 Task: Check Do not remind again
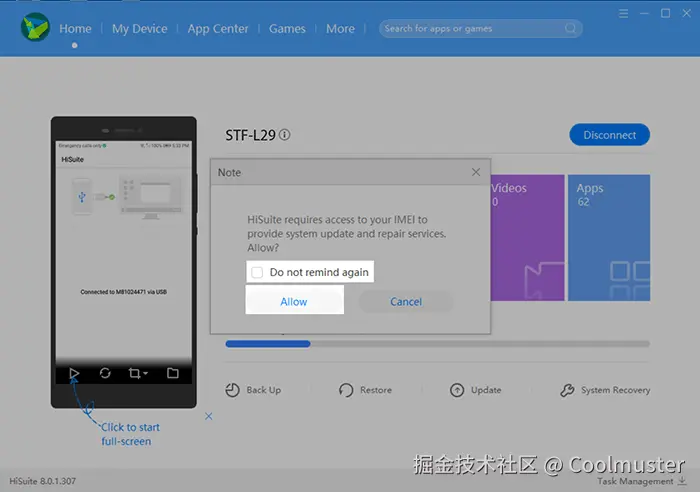257,272
